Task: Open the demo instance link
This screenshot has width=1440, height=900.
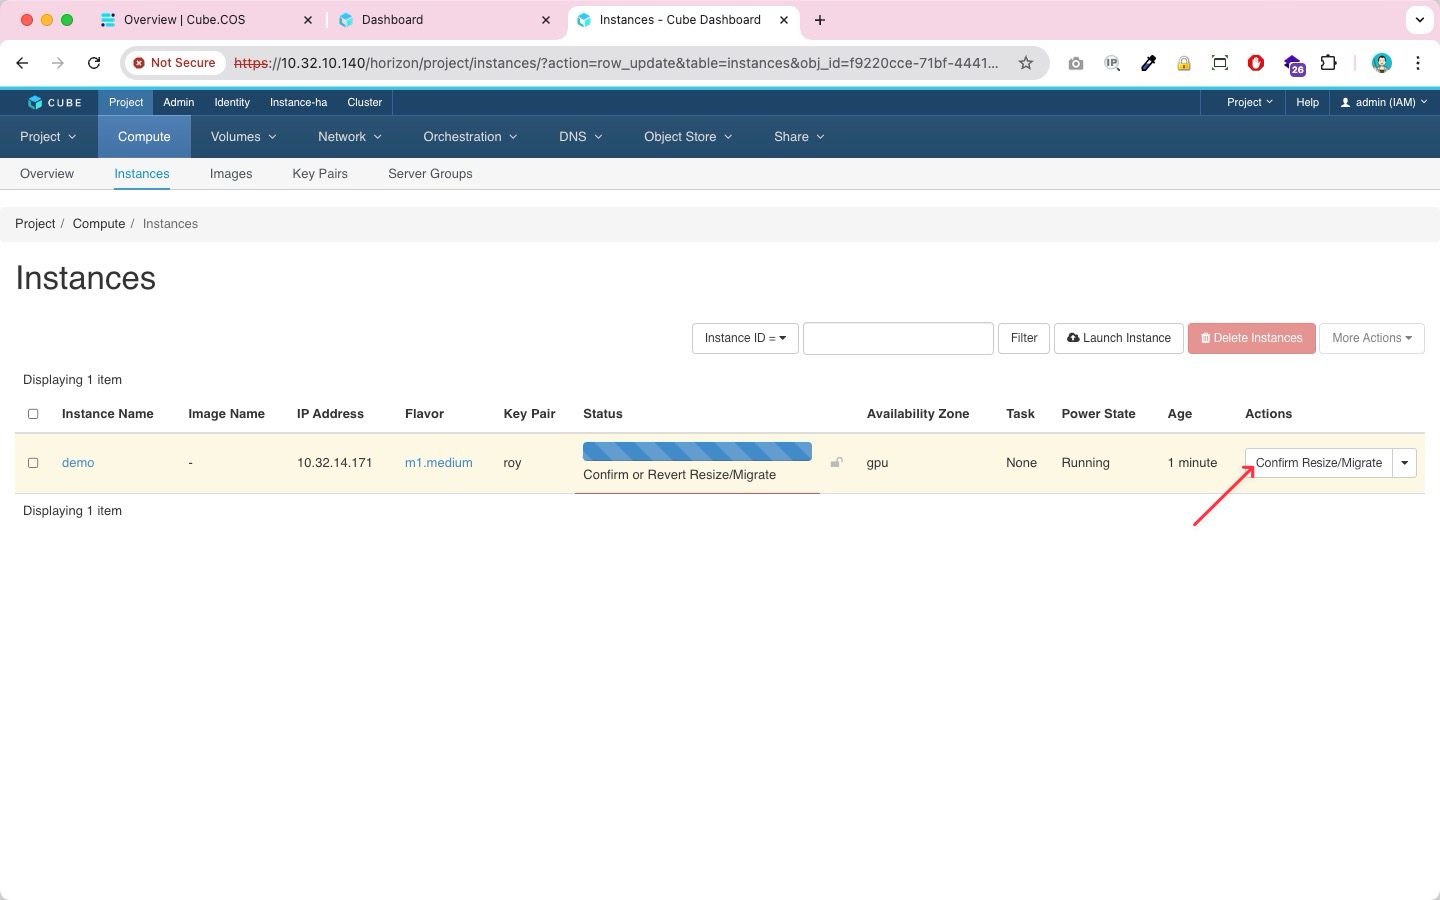Action: (78, 463)
